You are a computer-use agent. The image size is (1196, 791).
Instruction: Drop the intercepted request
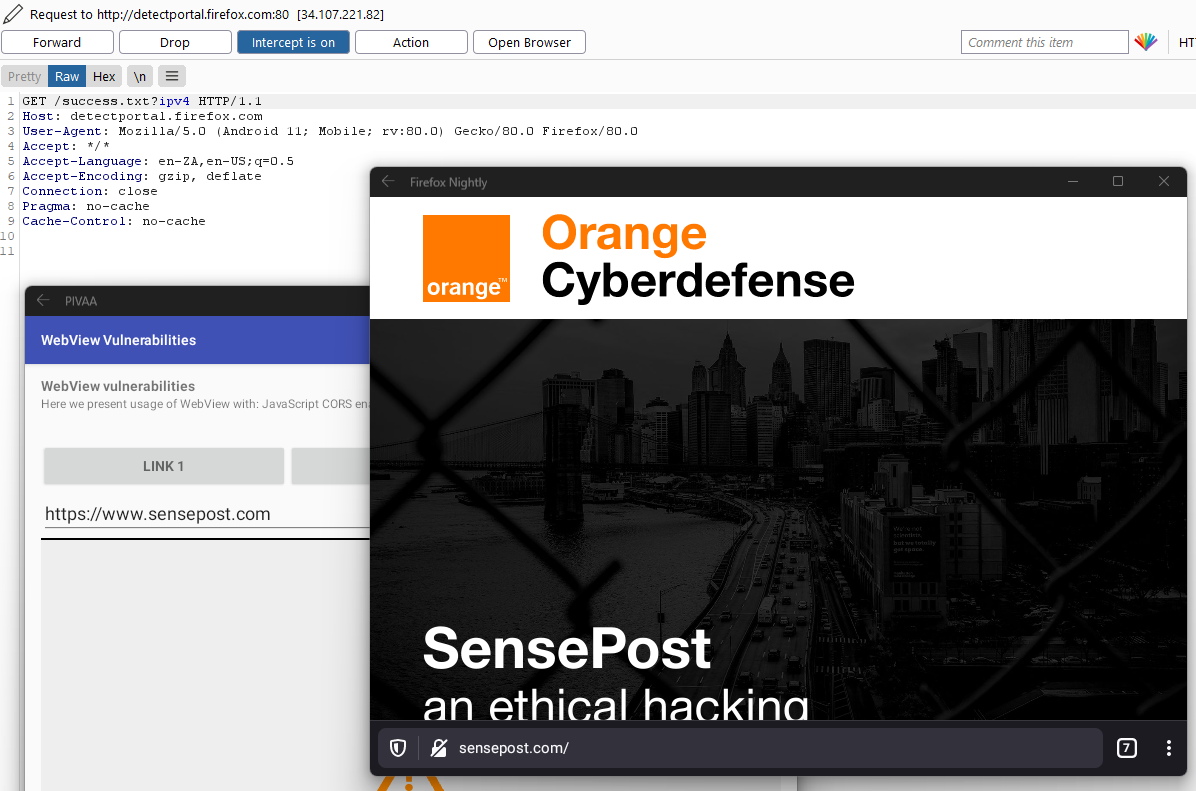coord(175,42)
